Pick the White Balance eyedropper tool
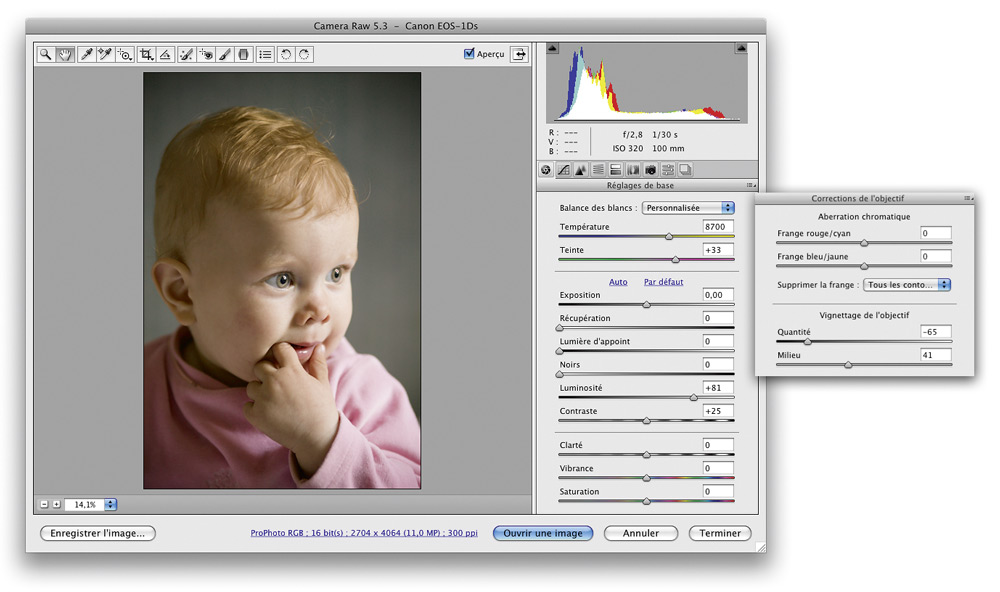Viewport: 1000px width, 592px height. (86, 55)
